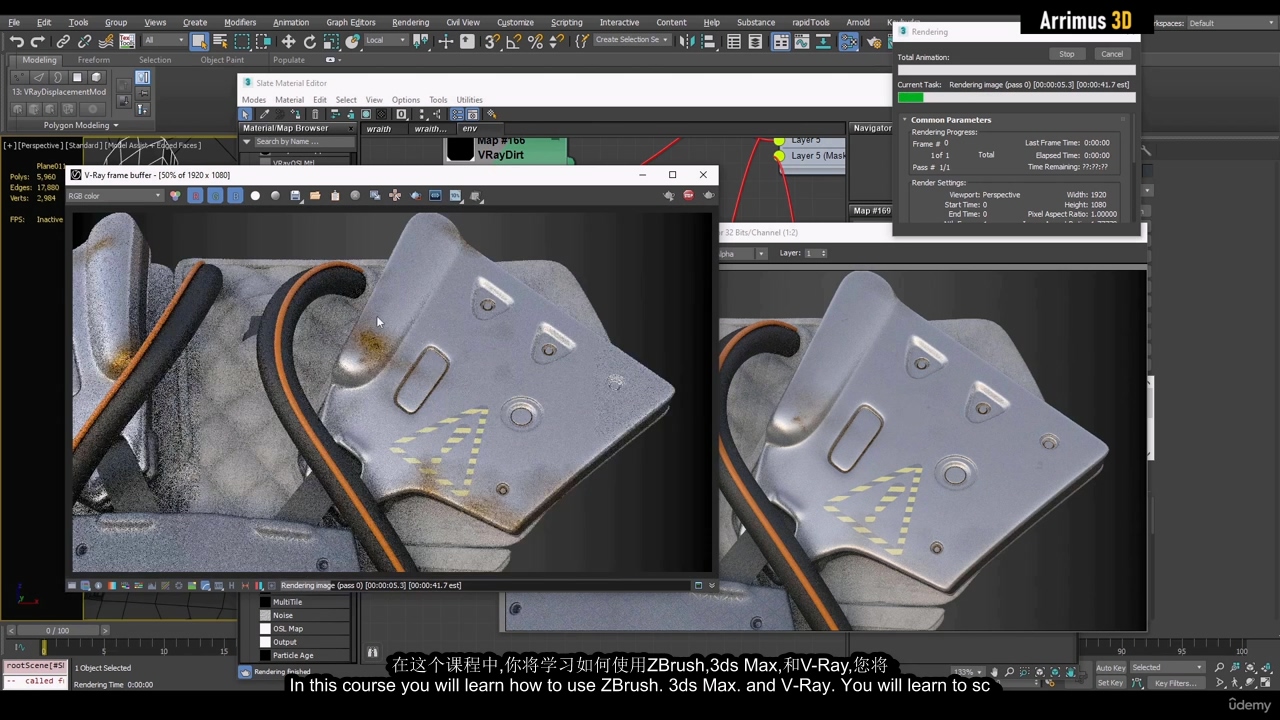
Task: Click Search by Name field in browser
Action: tap(303, 142)
